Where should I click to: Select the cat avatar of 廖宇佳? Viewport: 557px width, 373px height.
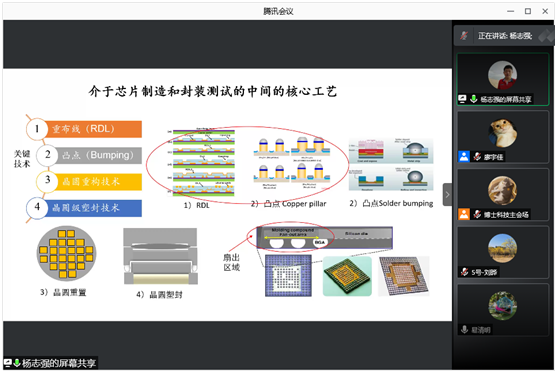[502, 133]
